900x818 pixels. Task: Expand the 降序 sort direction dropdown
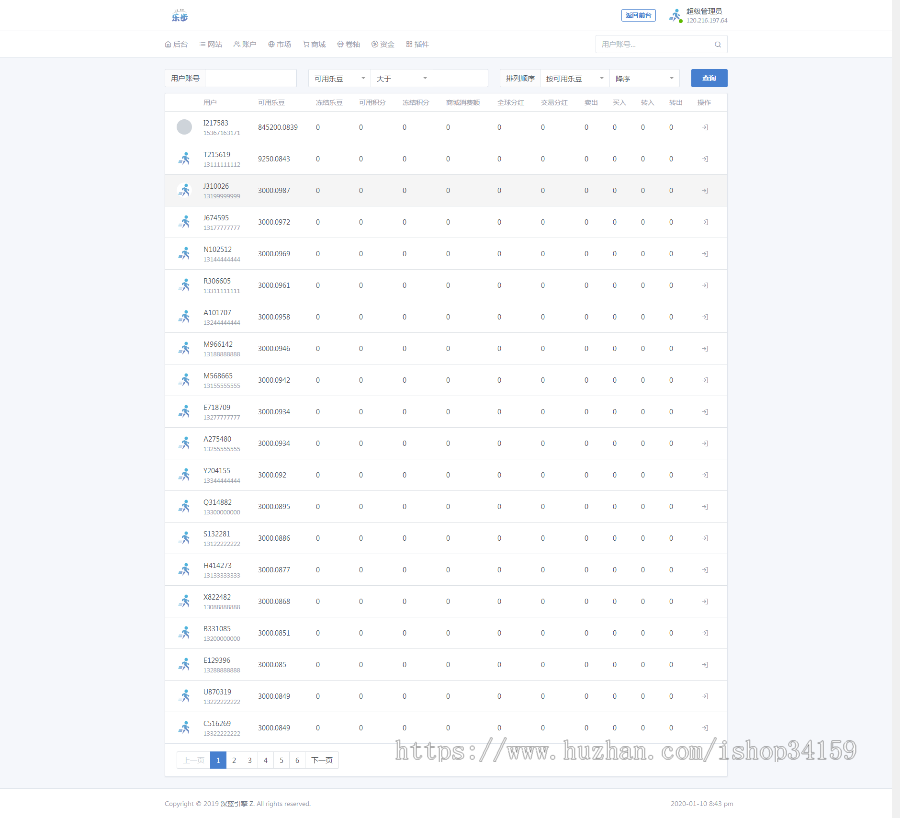click(x=644, y=78)
